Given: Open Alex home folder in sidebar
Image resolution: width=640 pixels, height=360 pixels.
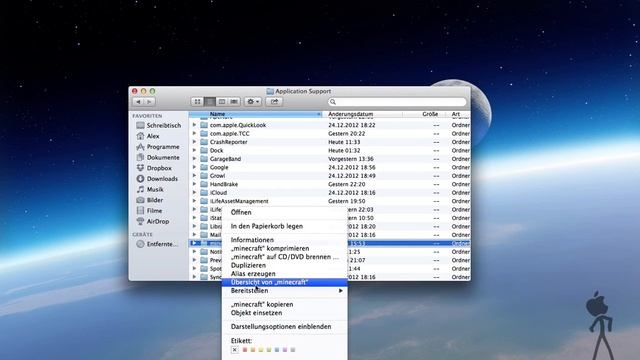Looking at the screenshot, I should click(148, 136).
